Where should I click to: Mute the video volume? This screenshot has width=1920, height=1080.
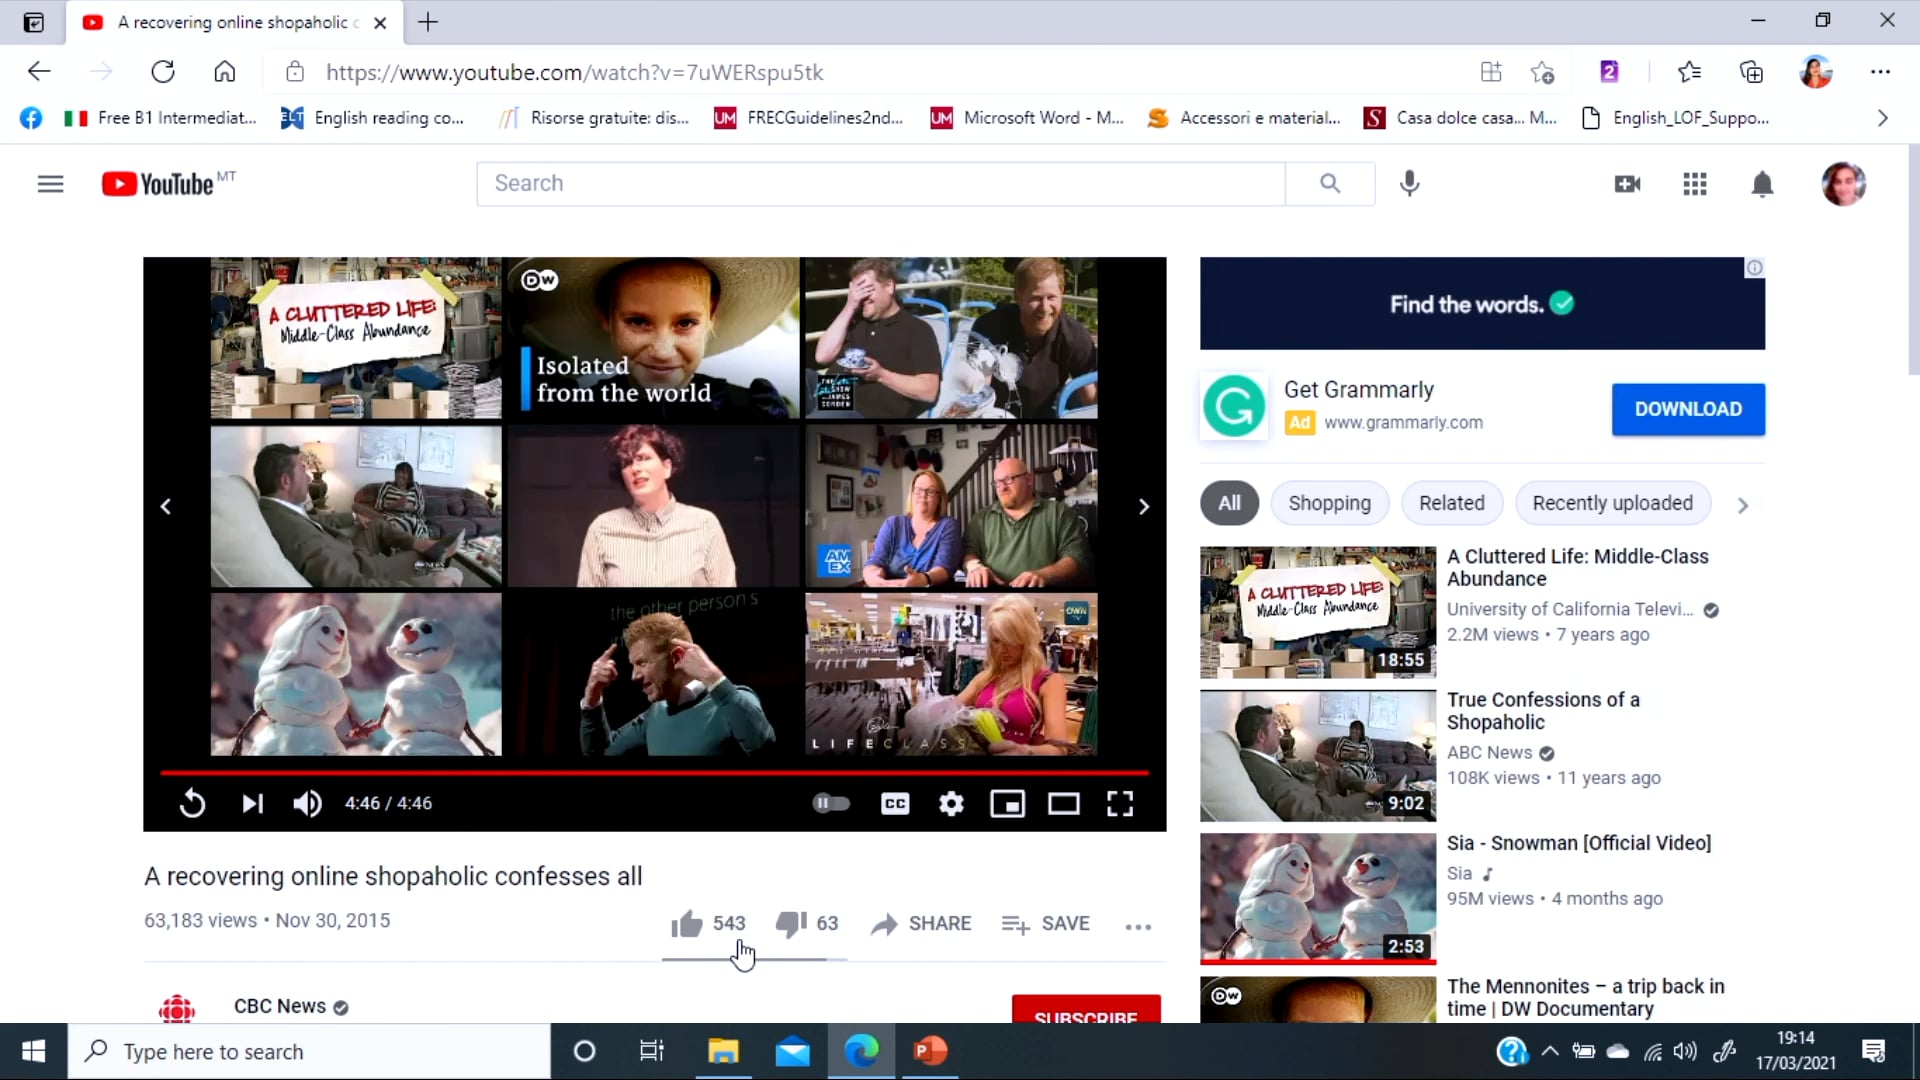307,804
